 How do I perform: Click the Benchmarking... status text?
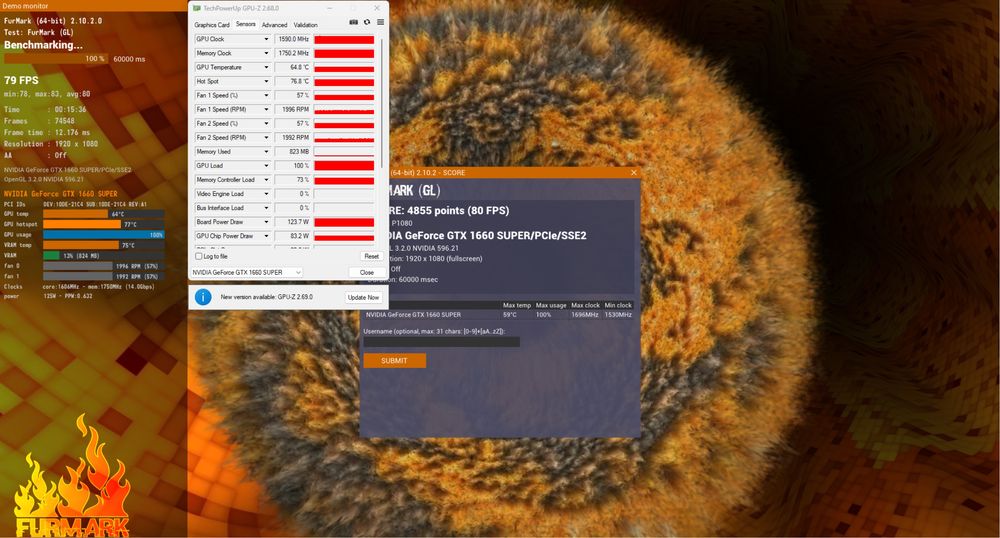pos(43,45)
